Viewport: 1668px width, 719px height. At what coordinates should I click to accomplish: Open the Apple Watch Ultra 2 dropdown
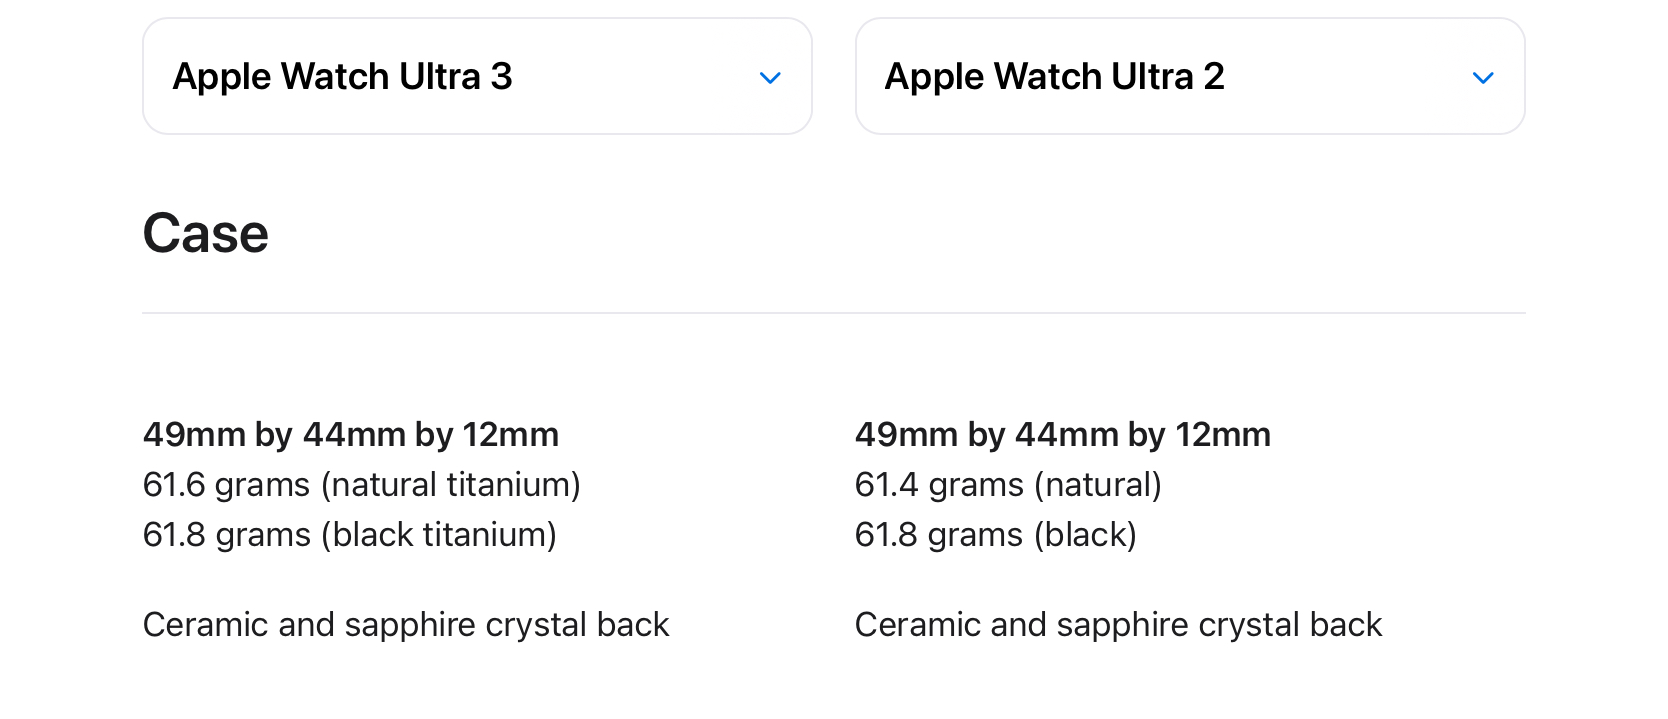point(1190,76)
